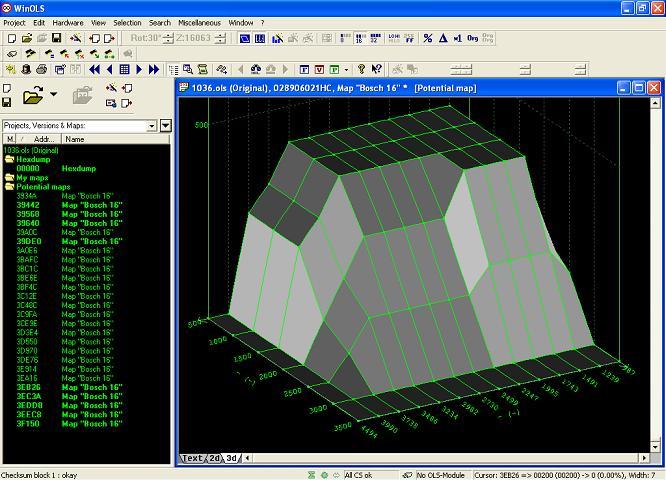
Task: Click the blue r toolbar icon
Action: 304,69
